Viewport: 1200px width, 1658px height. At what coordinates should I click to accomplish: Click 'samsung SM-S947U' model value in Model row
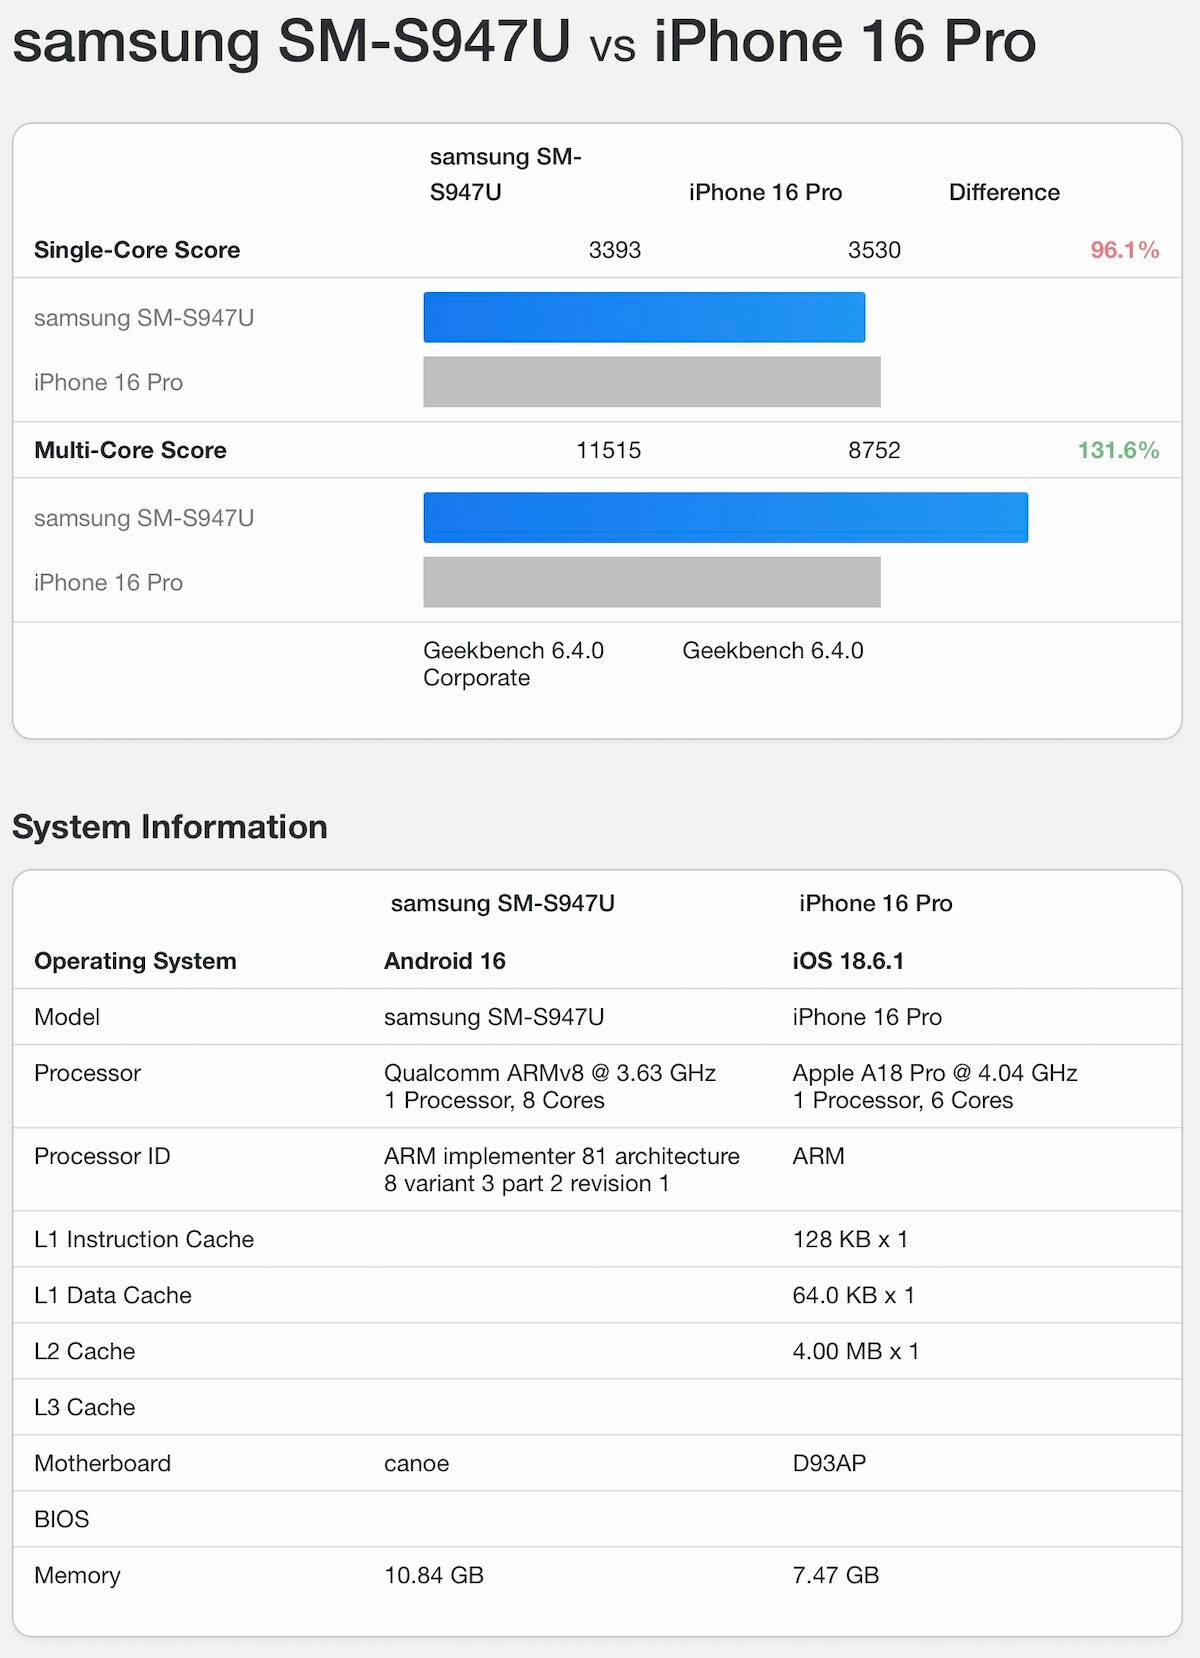494,1017
